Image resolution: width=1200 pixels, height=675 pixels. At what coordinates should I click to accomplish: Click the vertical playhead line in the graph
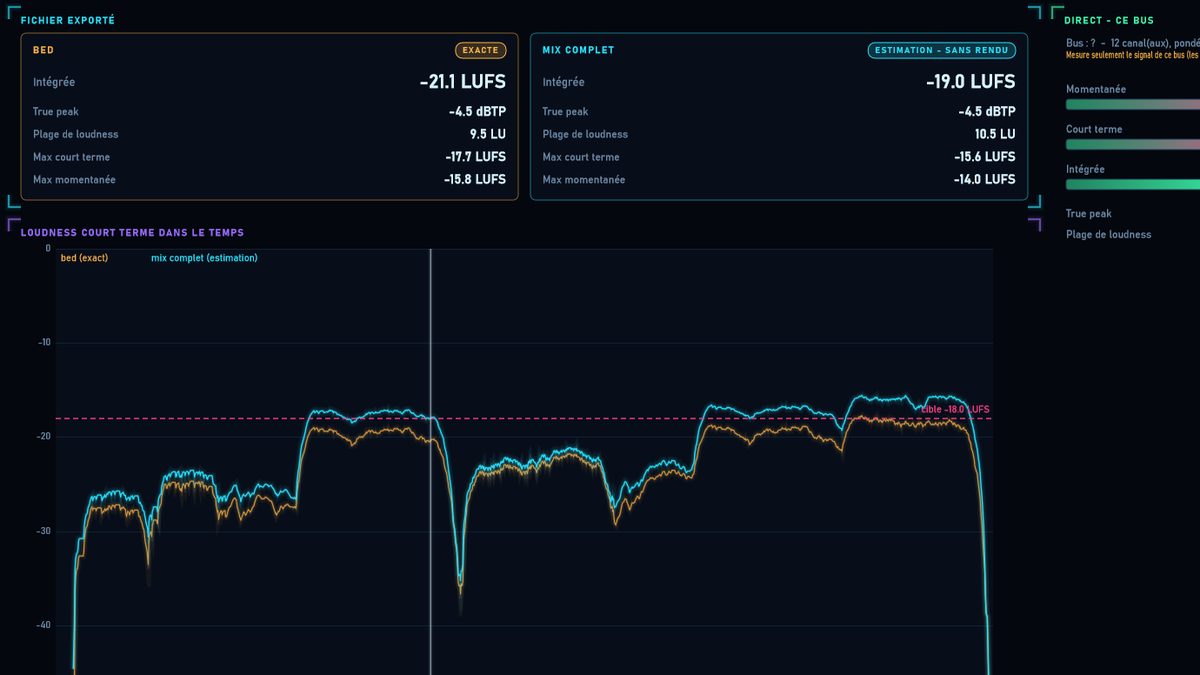click(x=431, y=460)
